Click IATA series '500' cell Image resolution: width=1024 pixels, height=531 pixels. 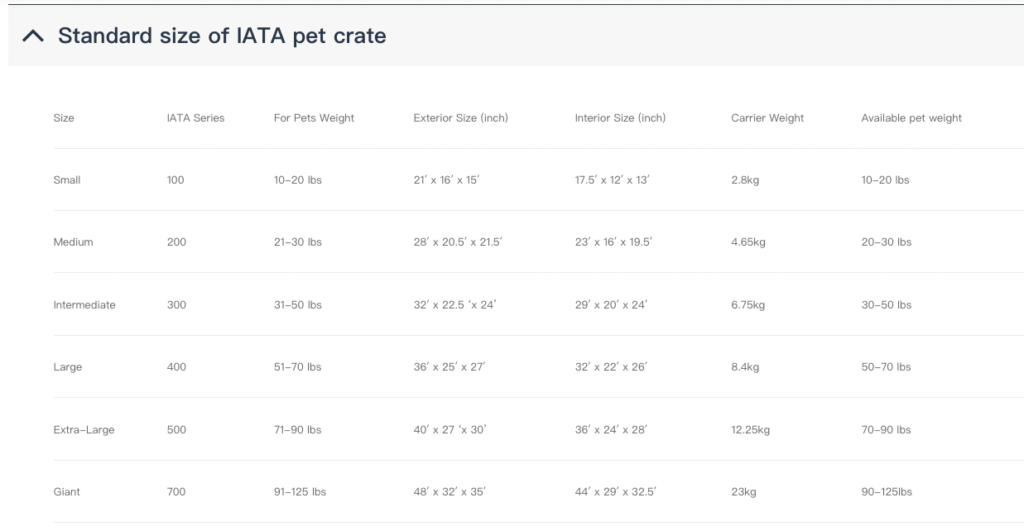point(176,430)
